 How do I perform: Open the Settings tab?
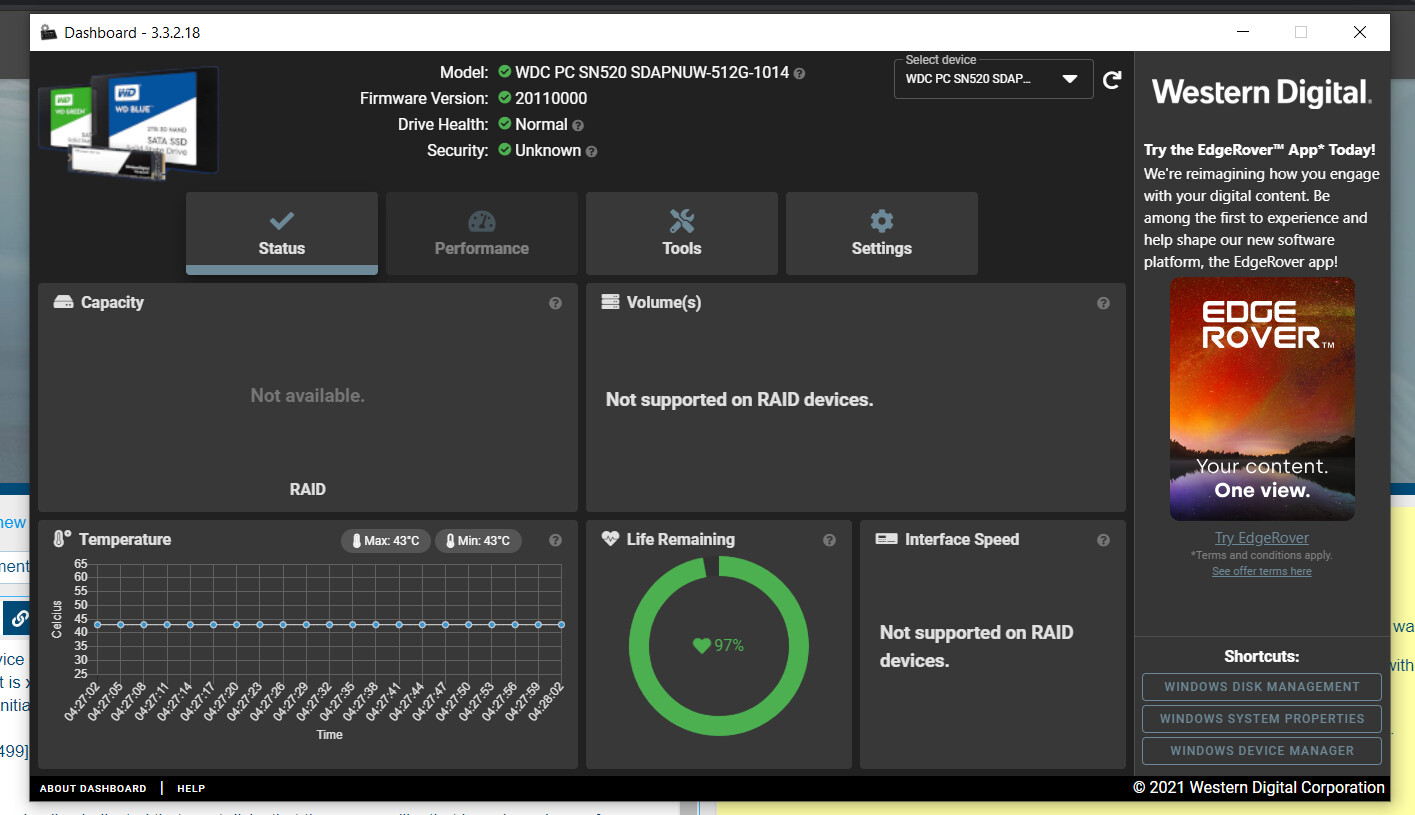(x=882, y=233)
